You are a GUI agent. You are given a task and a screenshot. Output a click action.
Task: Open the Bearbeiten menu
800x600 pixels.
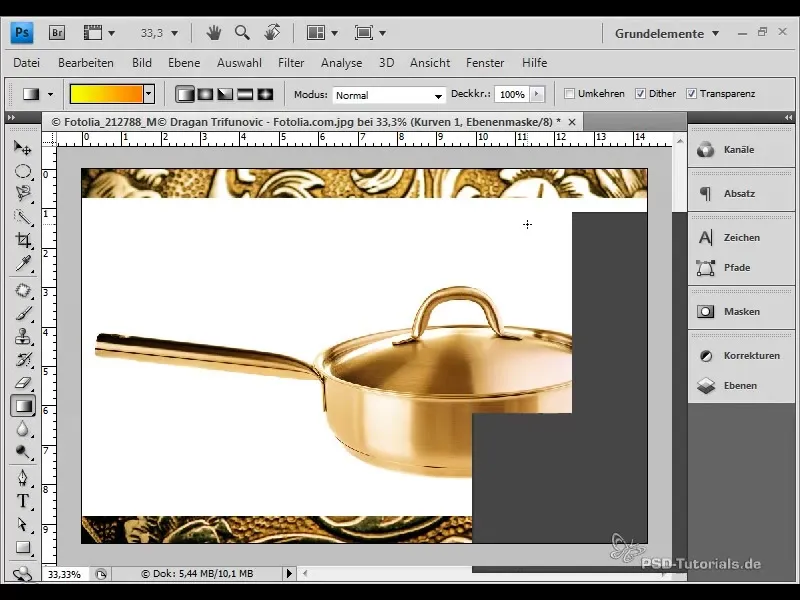pos(86,63)
